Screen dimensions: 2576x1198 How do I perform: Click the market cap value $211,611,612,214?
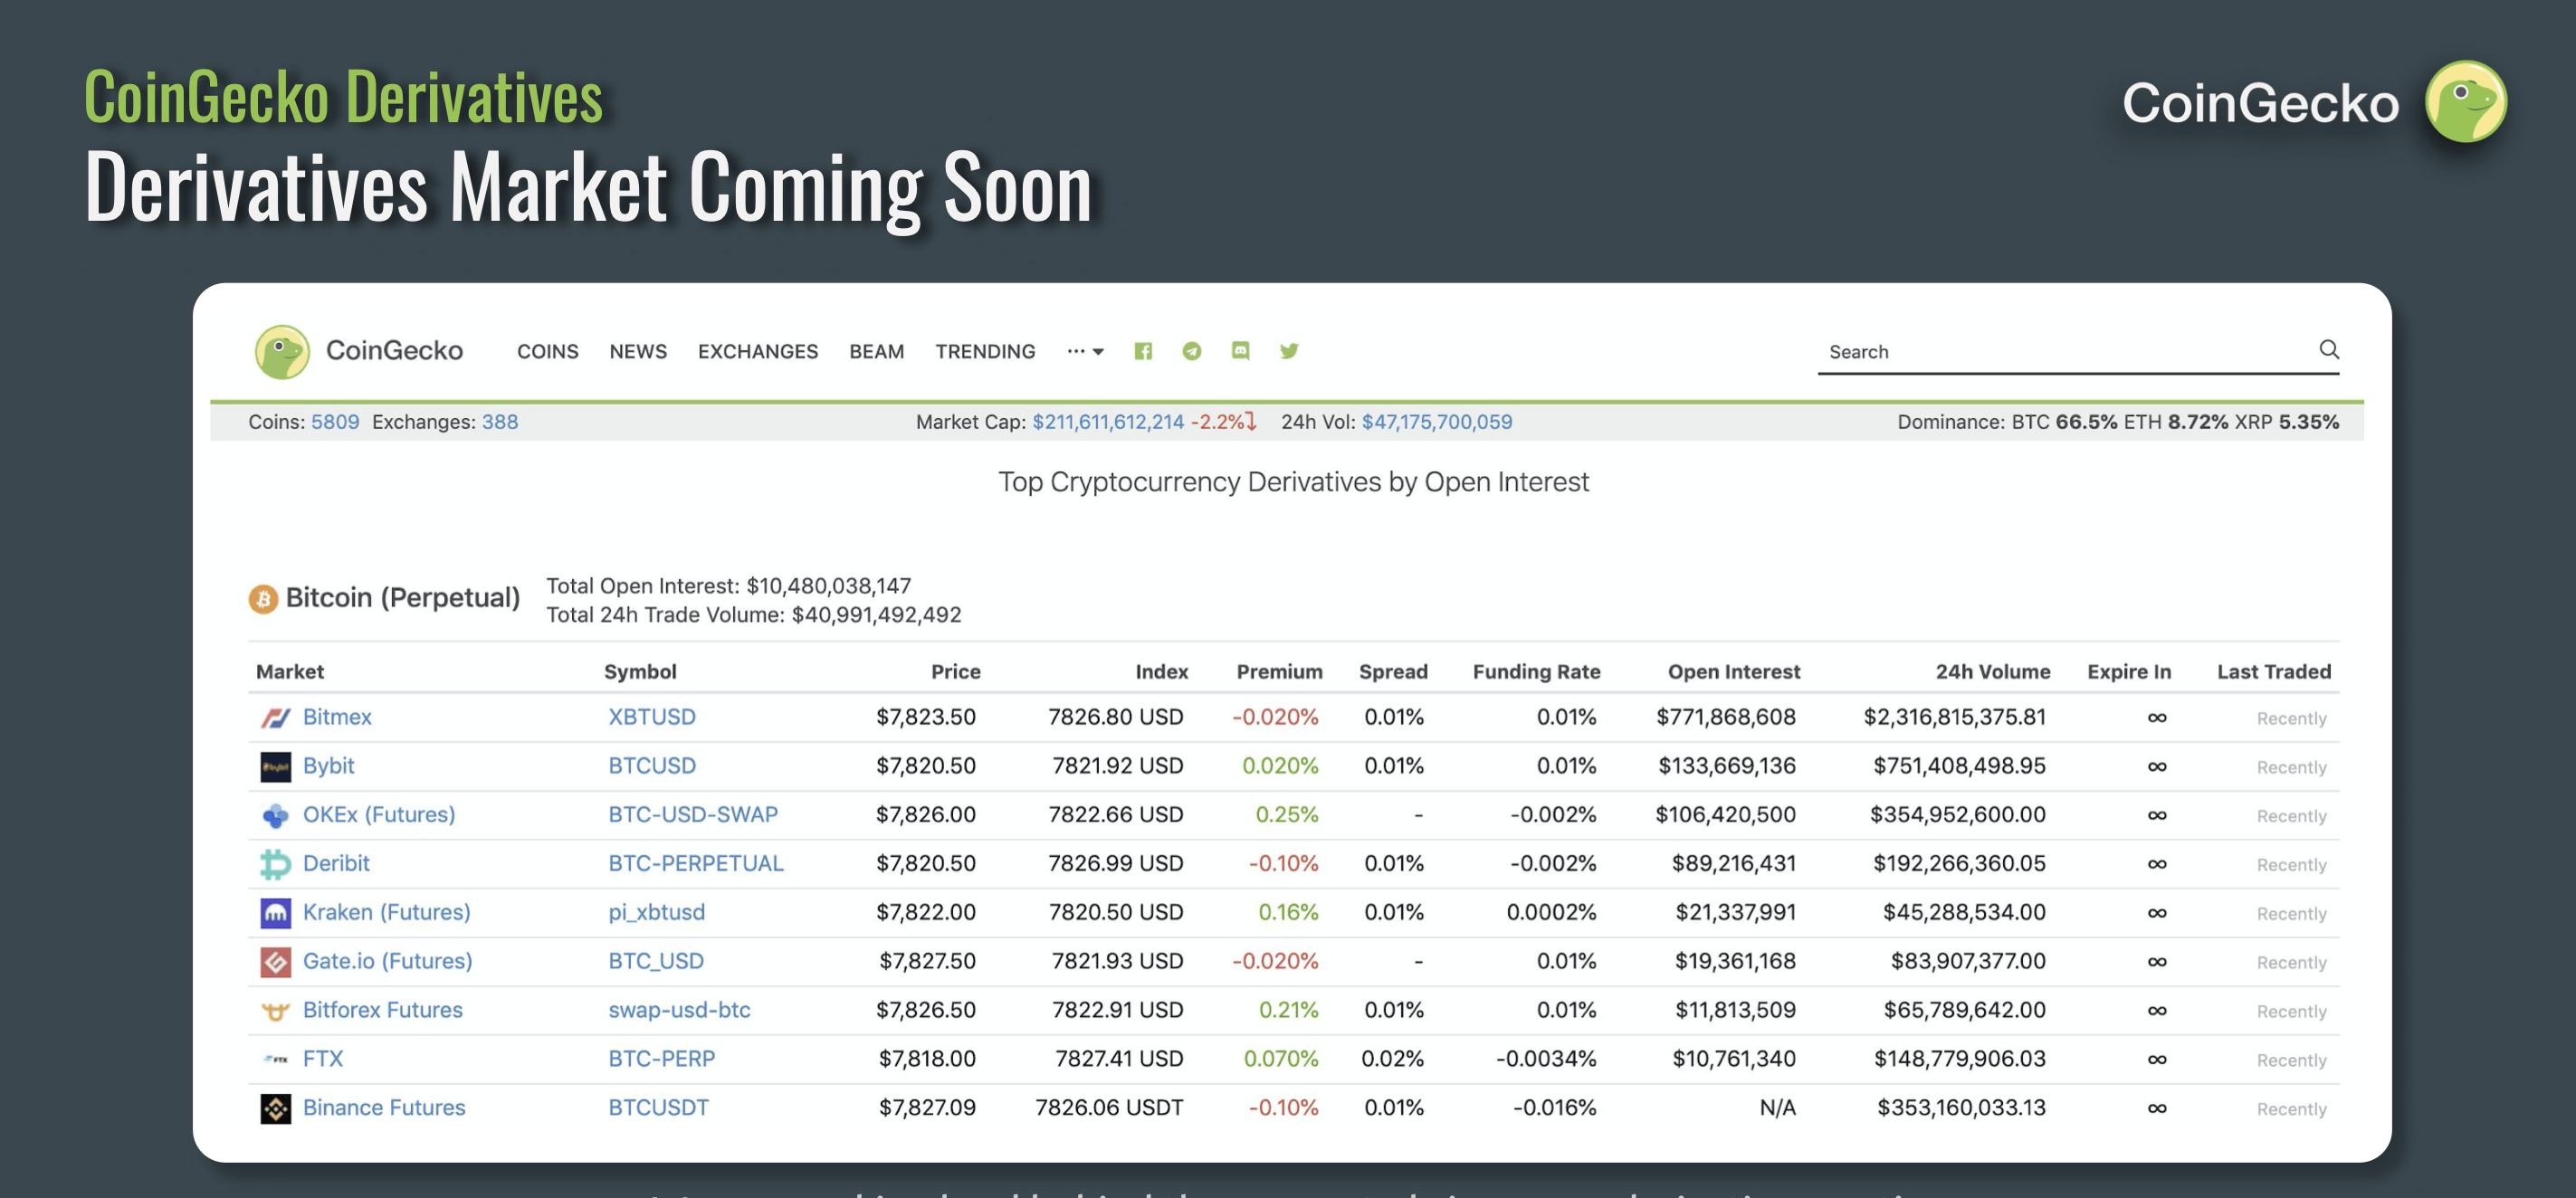pyautogui.click(x=1108, y=422)
